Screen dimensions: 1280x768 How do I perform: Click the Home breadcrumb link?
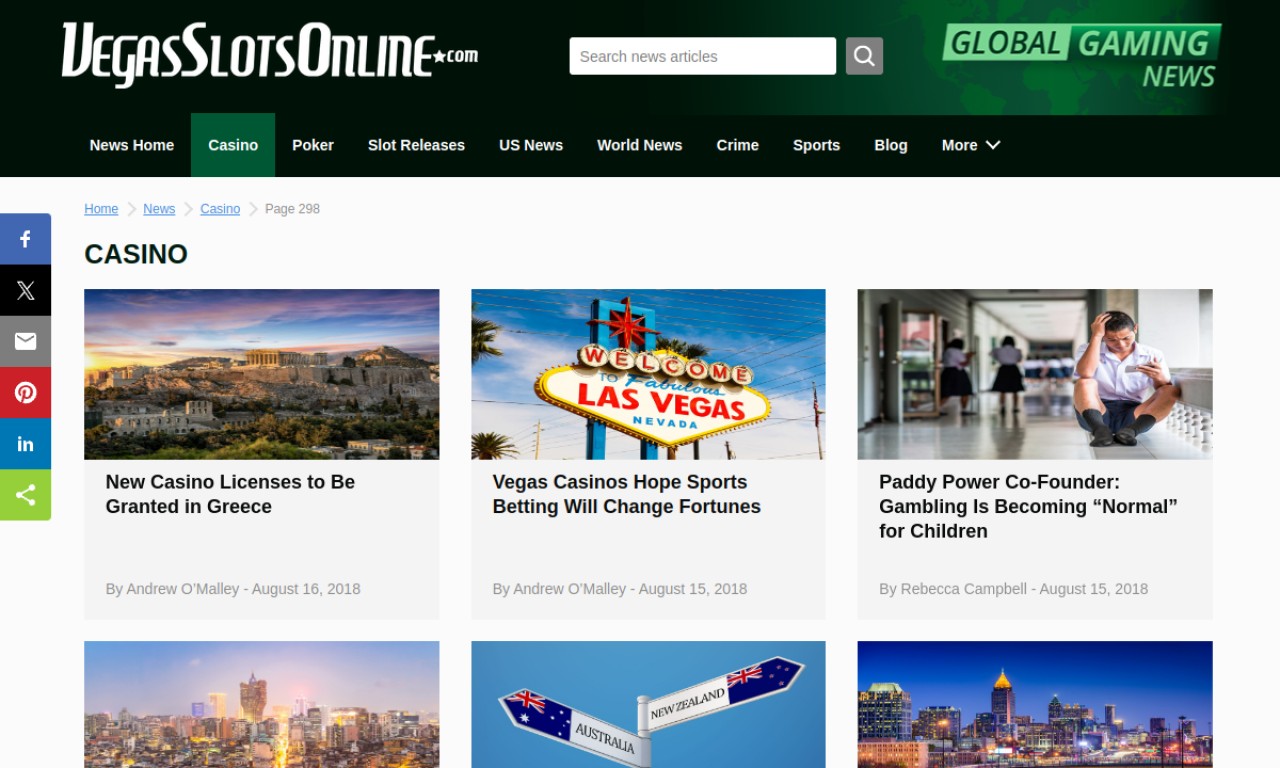coord(101,209)
